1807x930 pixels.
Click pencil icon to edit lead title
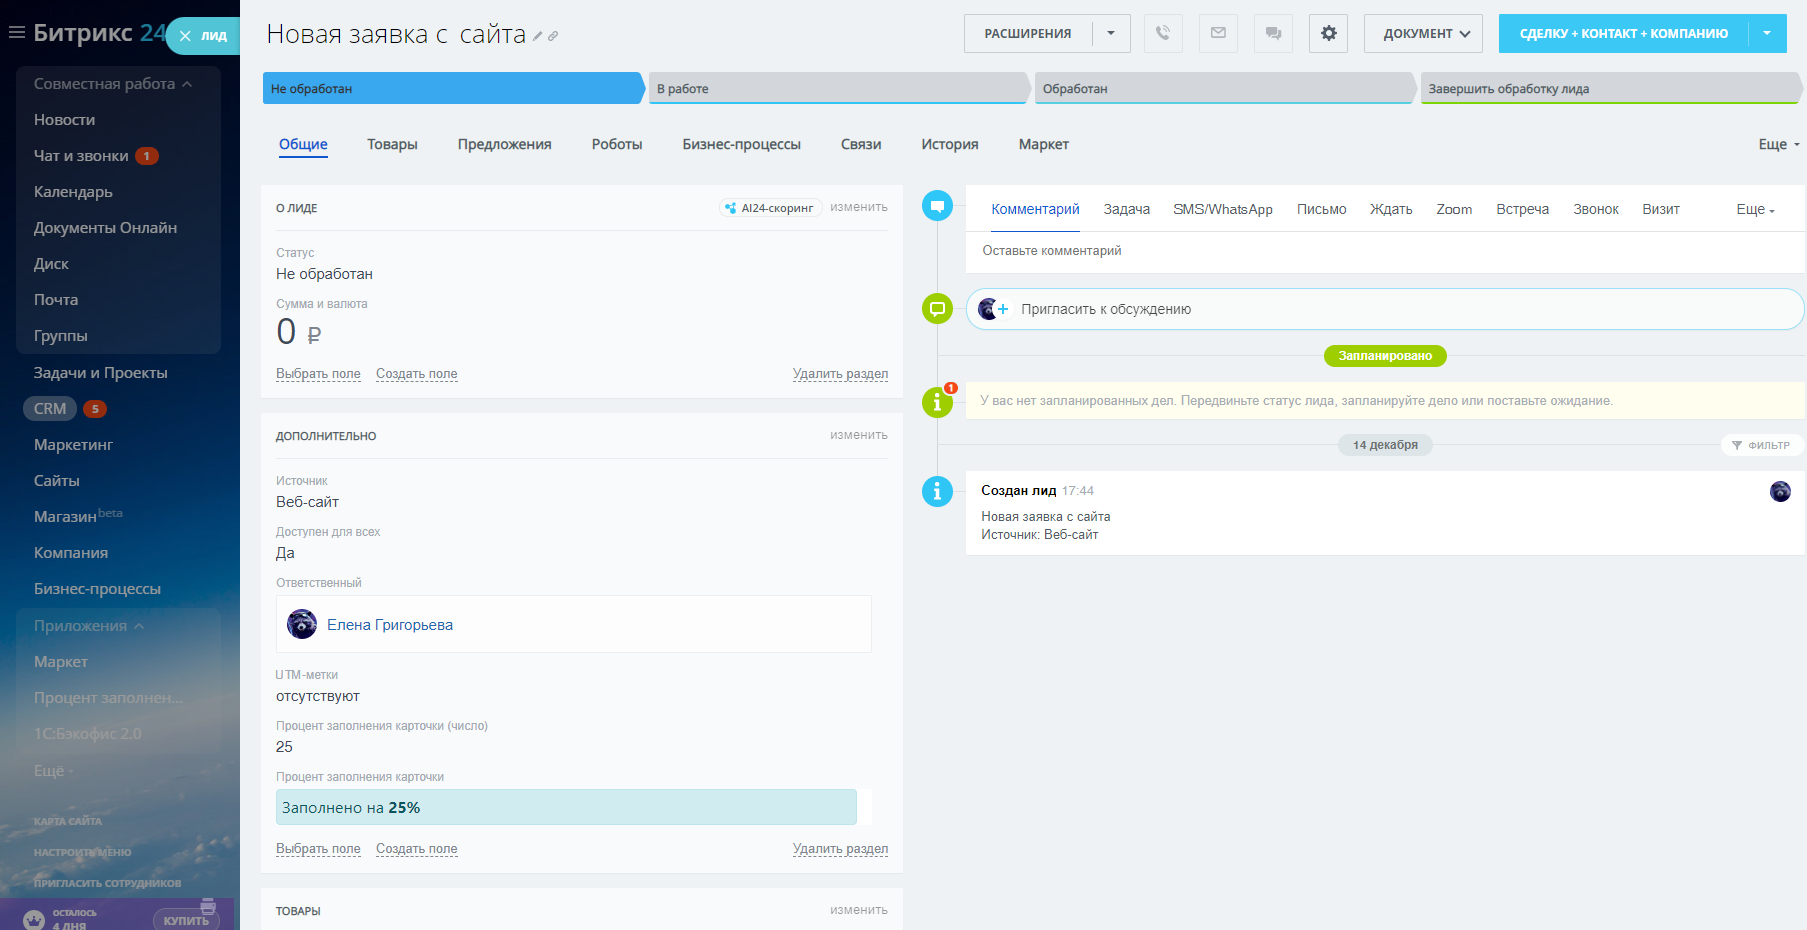tap(538, 36)
